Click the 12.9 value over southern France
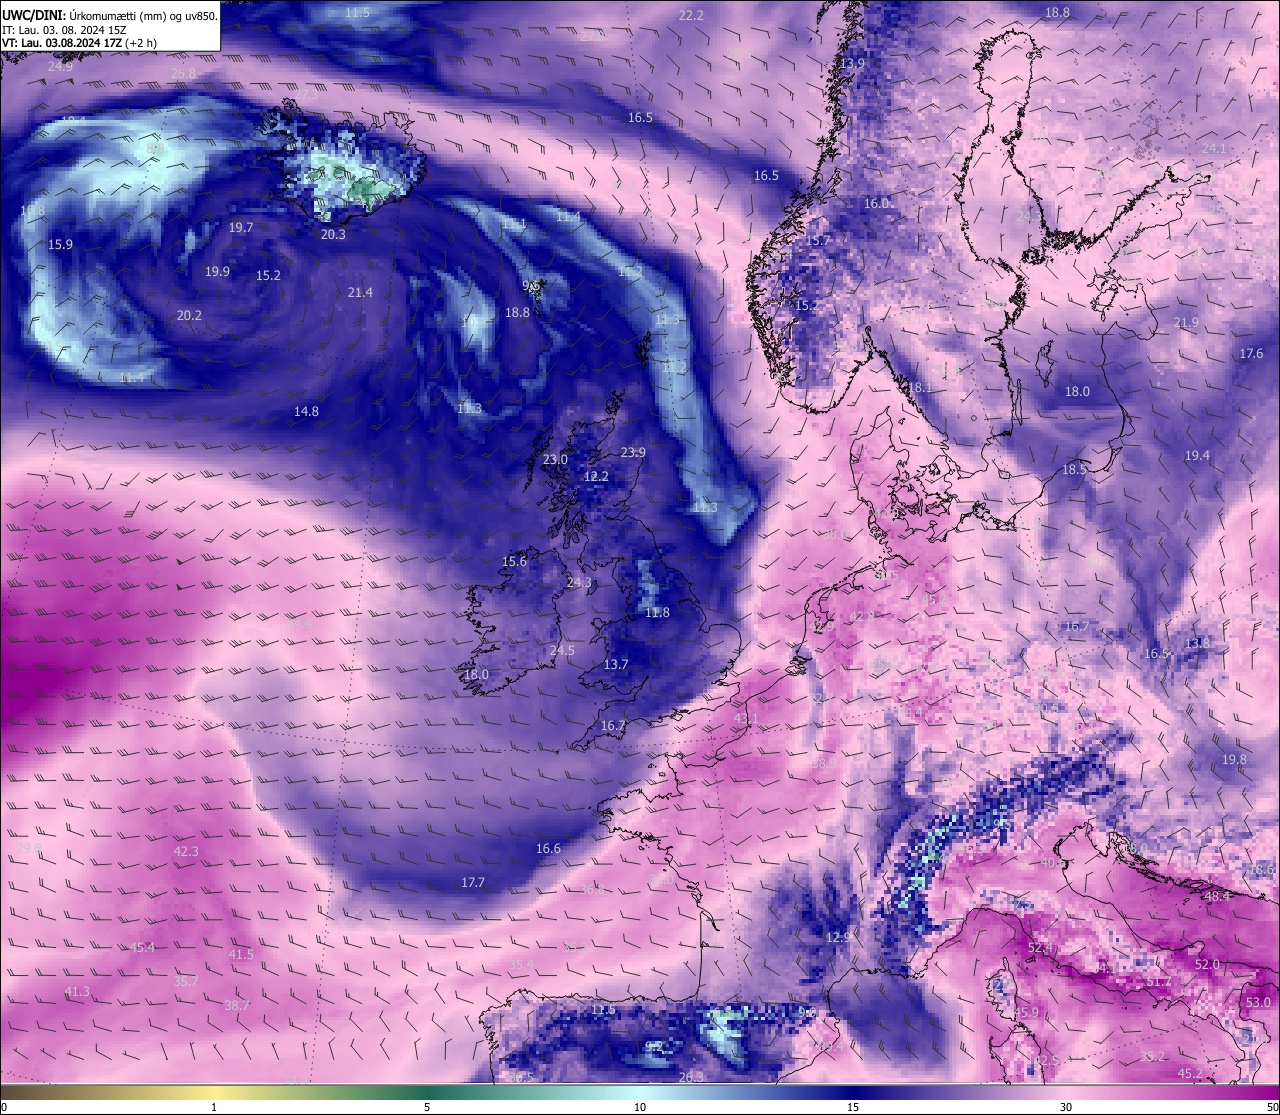 pyautogui.click(x=838, y=938)
